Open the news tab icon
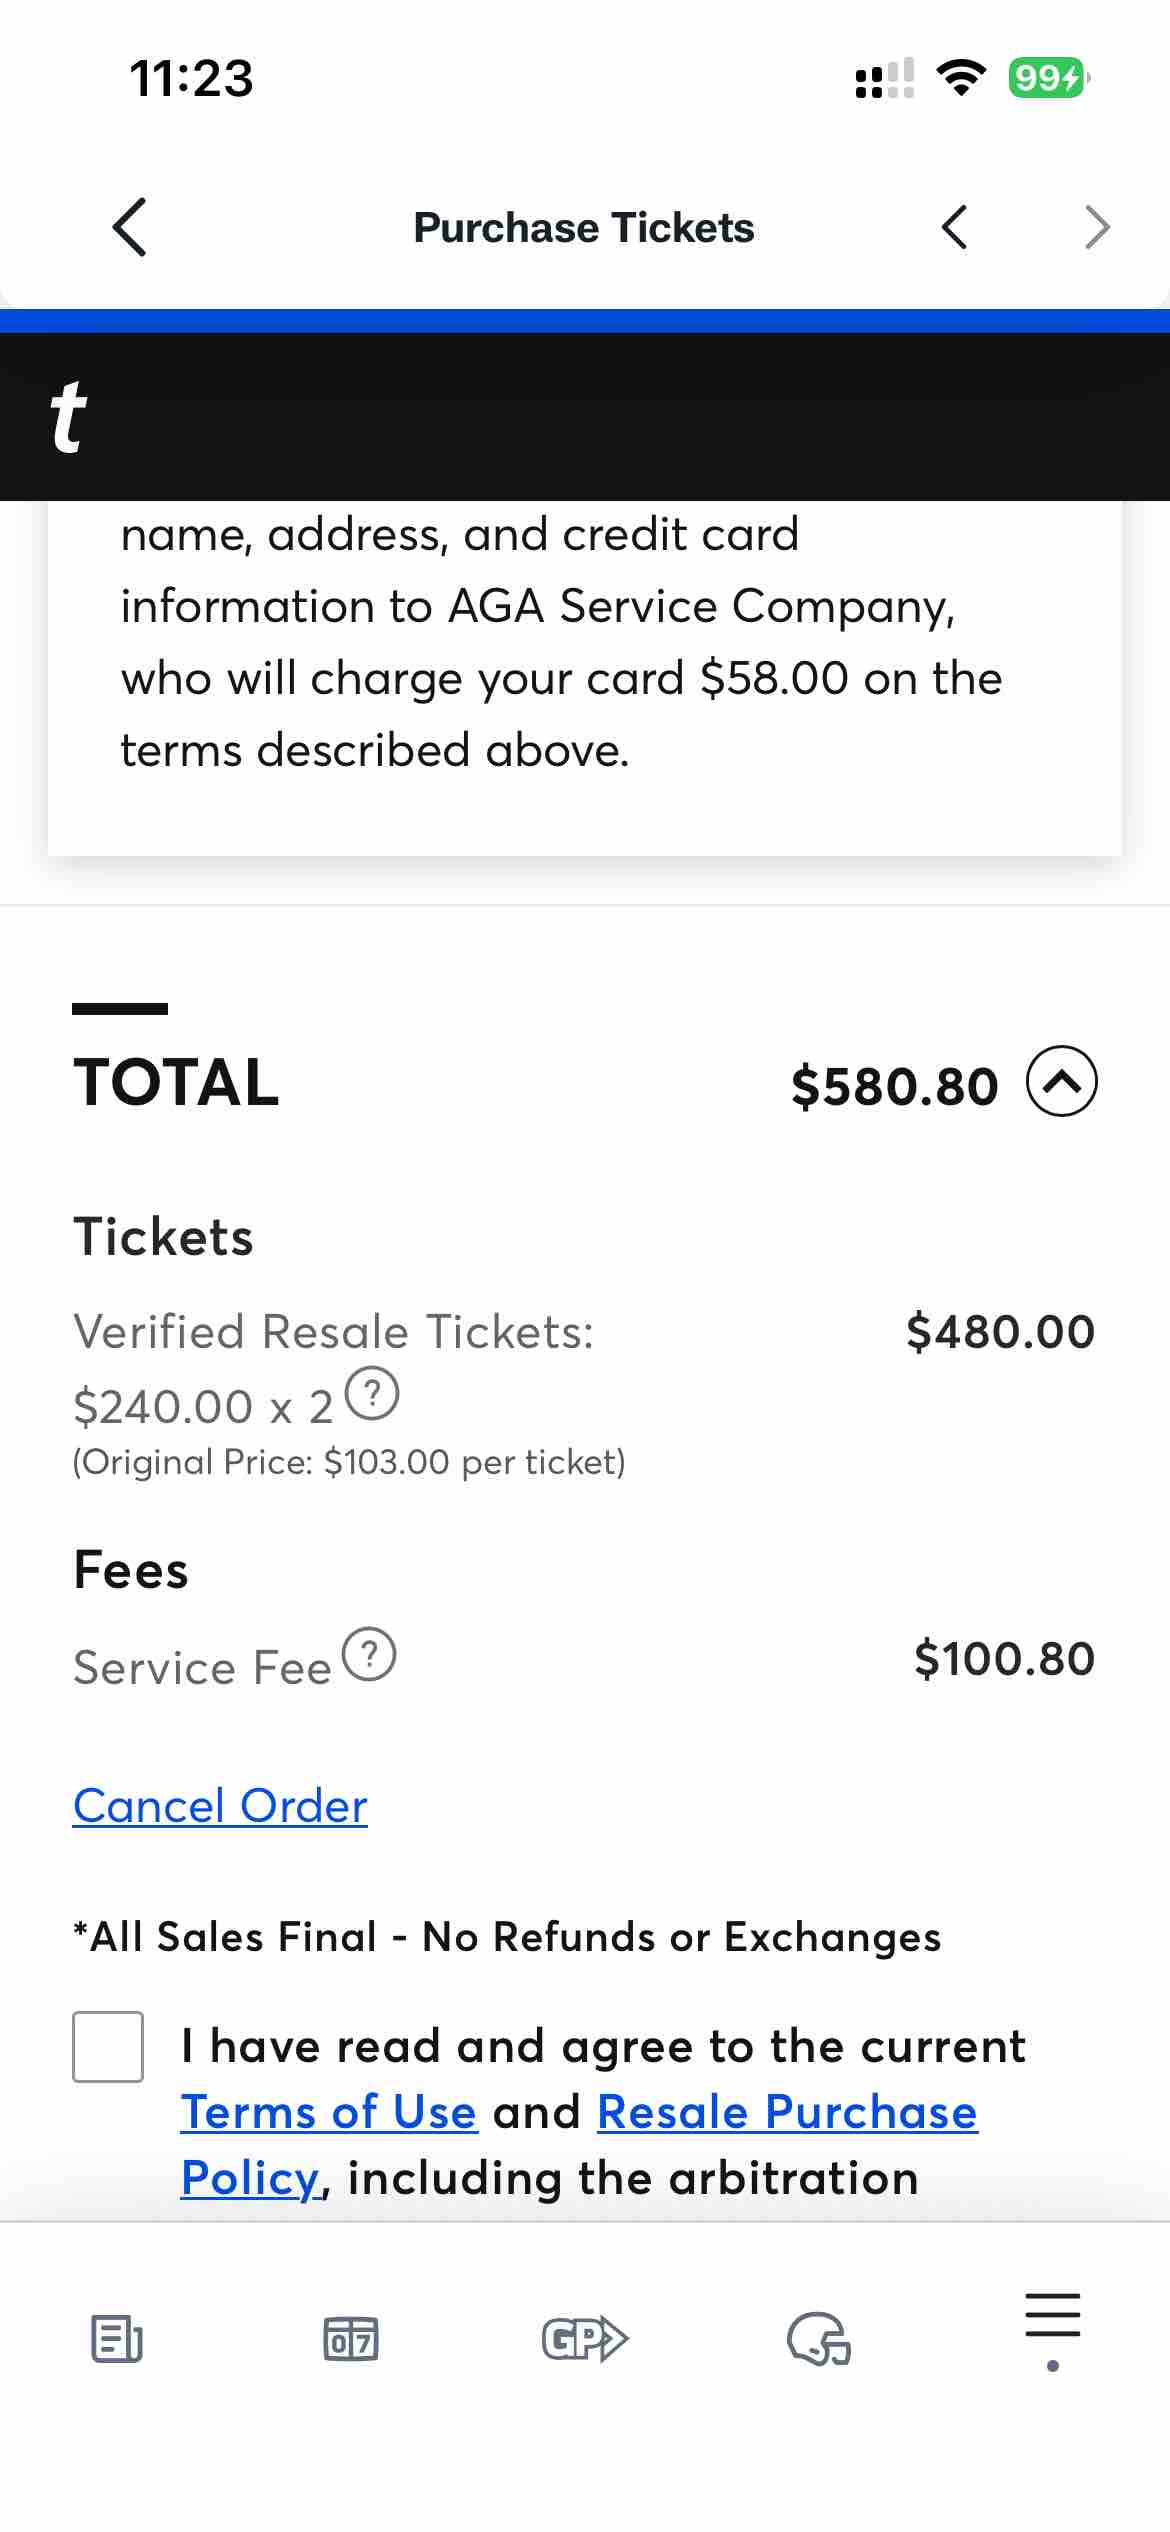 click(117, 2339)
